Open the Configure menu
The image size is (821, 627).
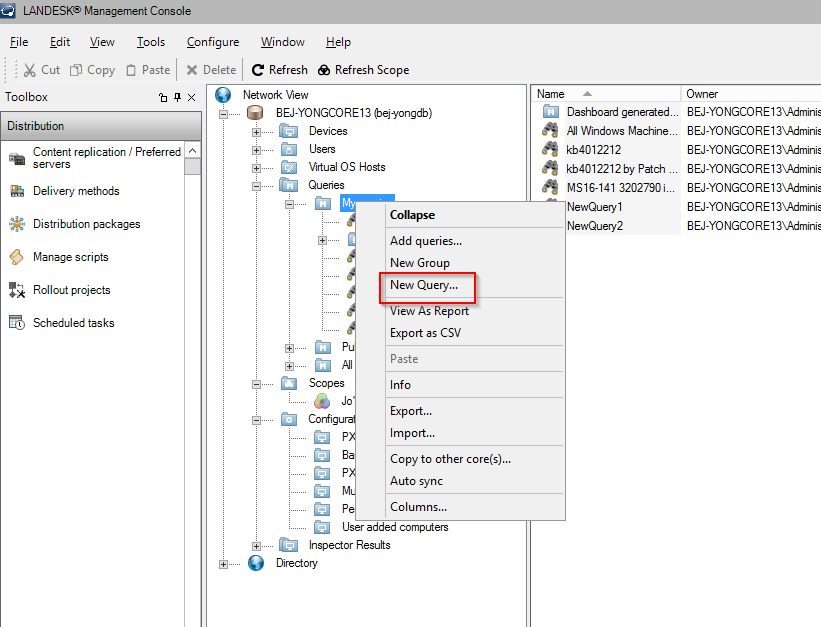(x=212, y=42)
